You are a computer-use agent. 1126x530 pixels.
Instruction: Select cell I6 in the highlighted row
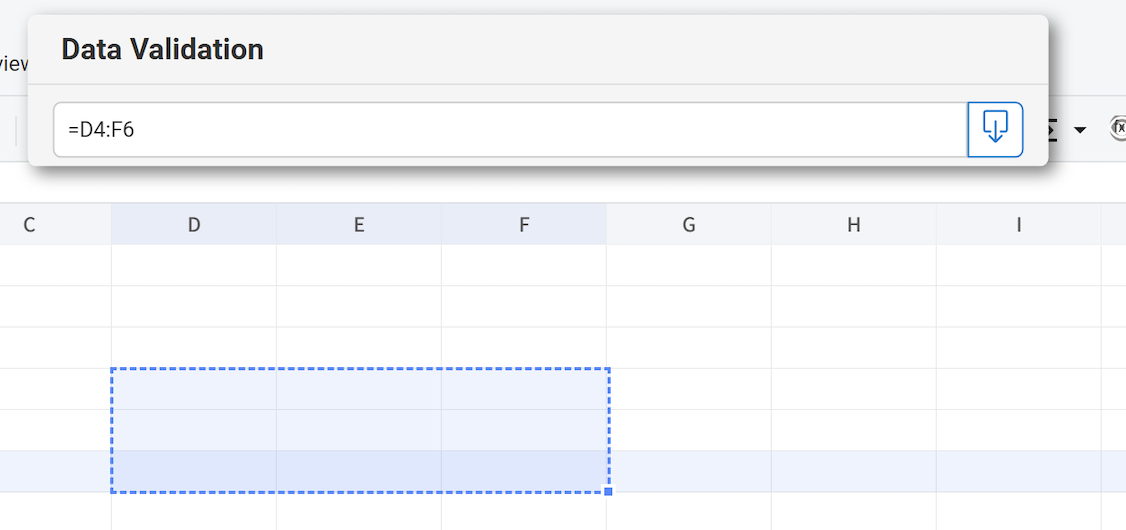(x=1019, y=471)
